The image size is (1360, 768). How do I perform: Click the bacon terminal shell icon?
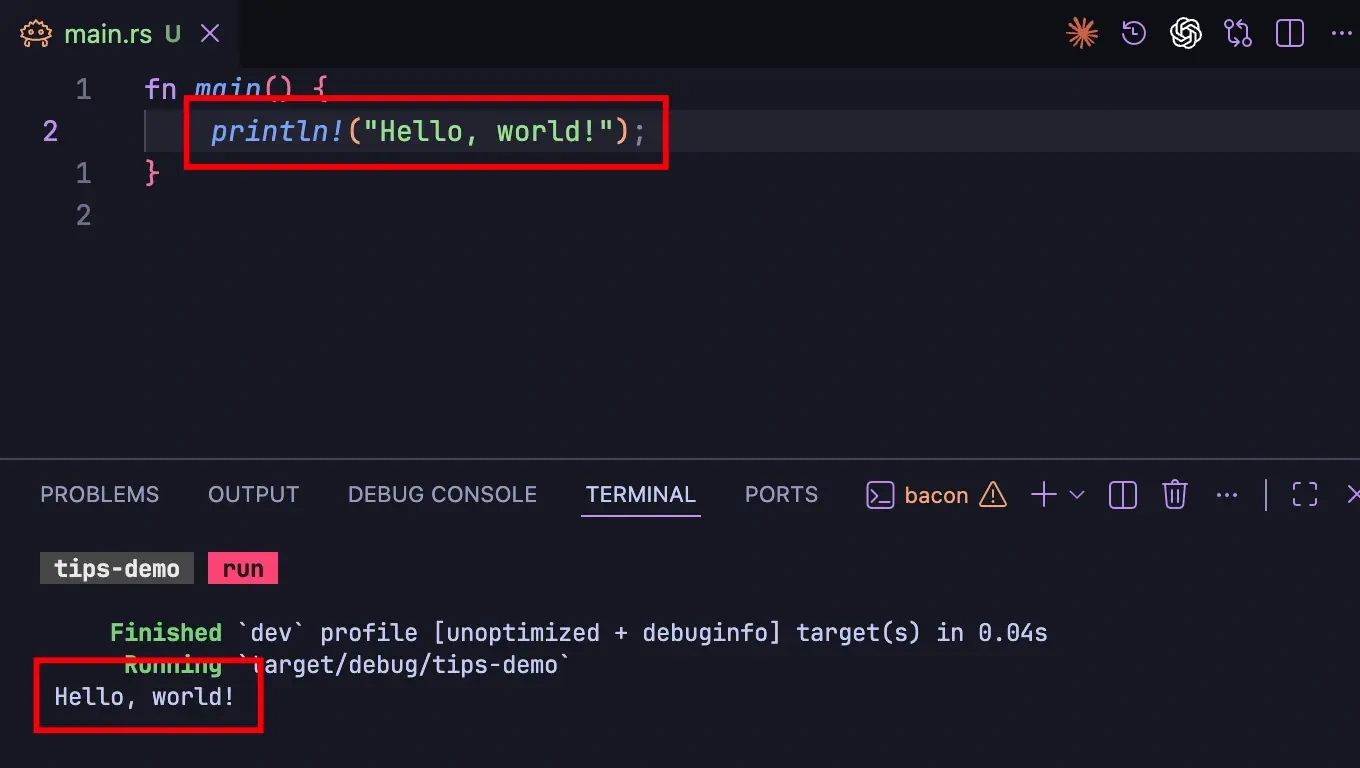click(880, 495)
